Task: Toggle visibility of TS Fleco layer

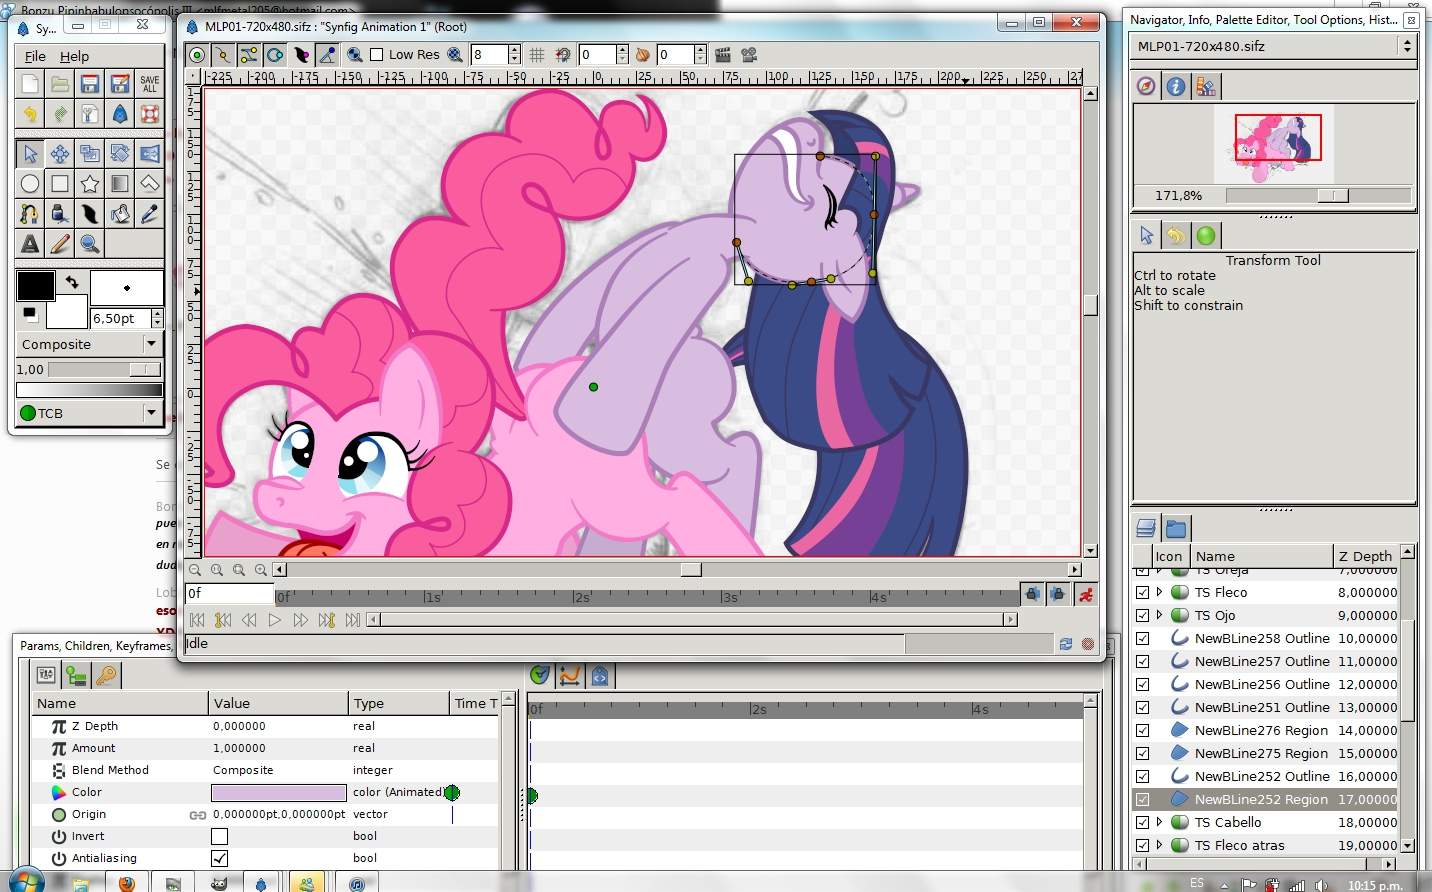Action: (1143, 592)
